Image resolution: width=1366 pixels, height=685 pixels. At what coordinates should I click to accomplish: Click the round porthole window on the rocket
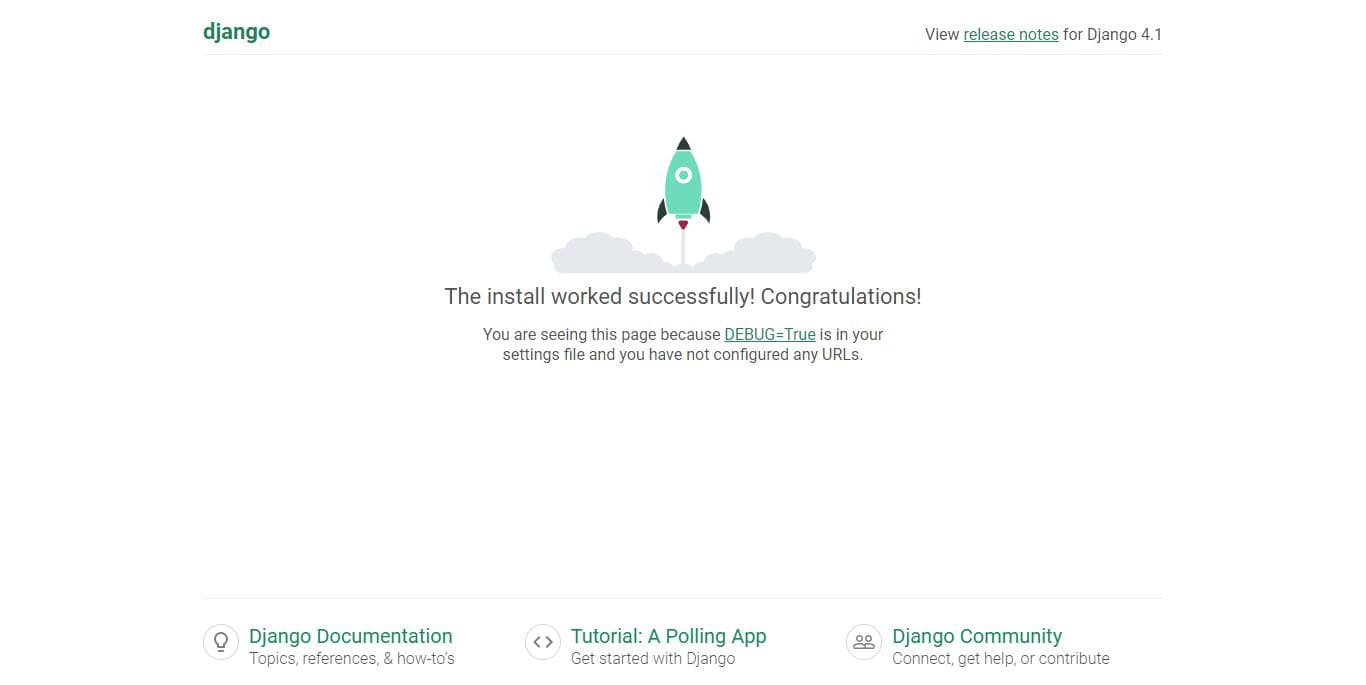tap(683, 175)
